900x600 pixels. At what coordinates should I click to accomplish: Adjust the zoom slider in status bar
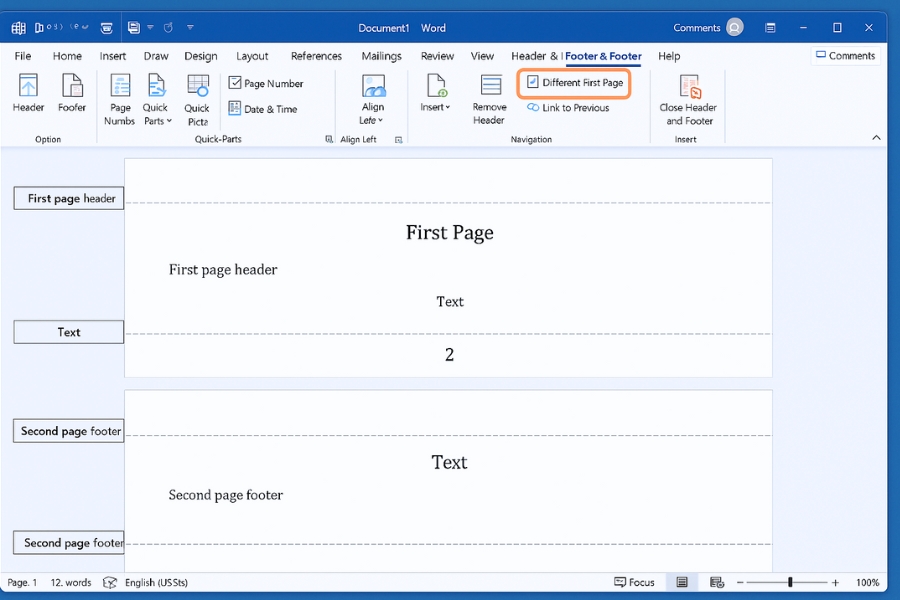coord(790,582)
